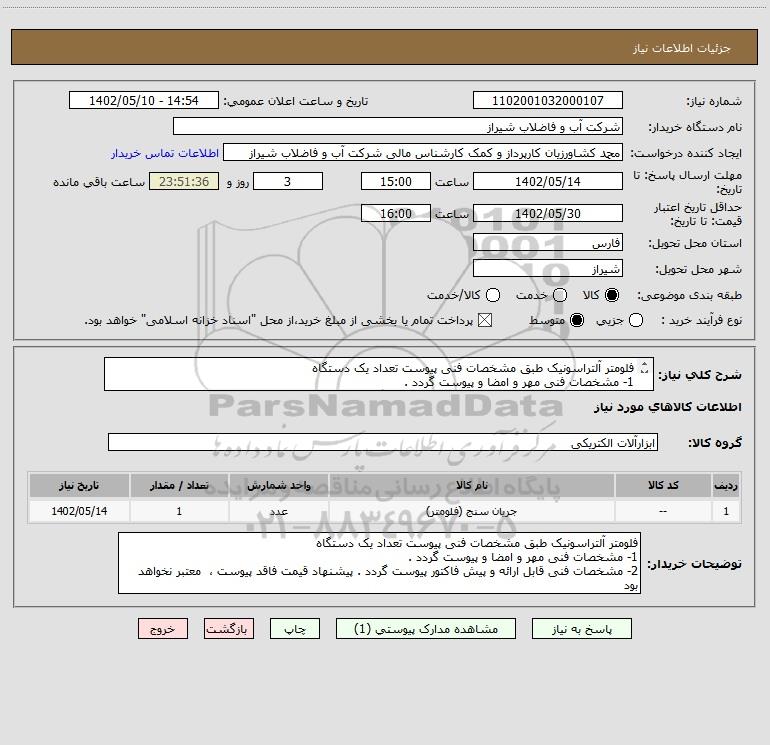Select the خدمت radio button

click(x=560, y=295)
